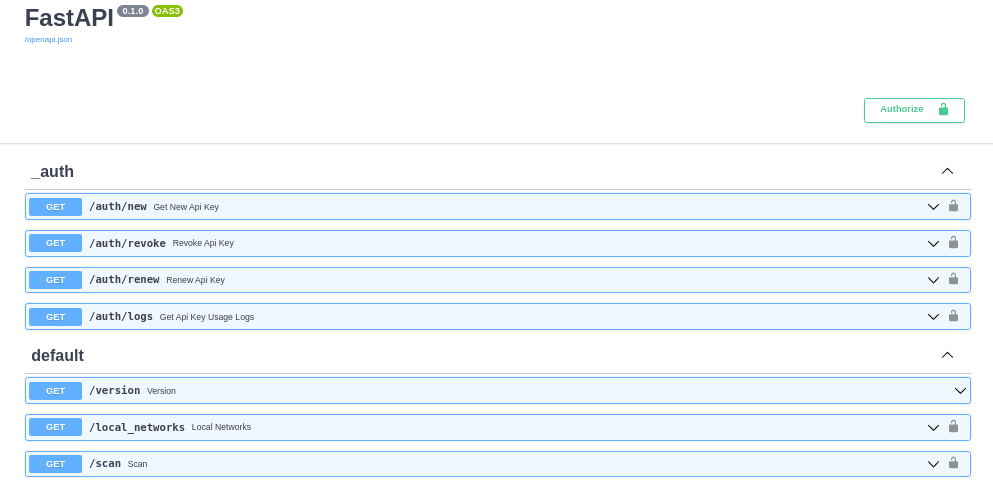Click the lock icon on /local_networks

pos(953,427)
